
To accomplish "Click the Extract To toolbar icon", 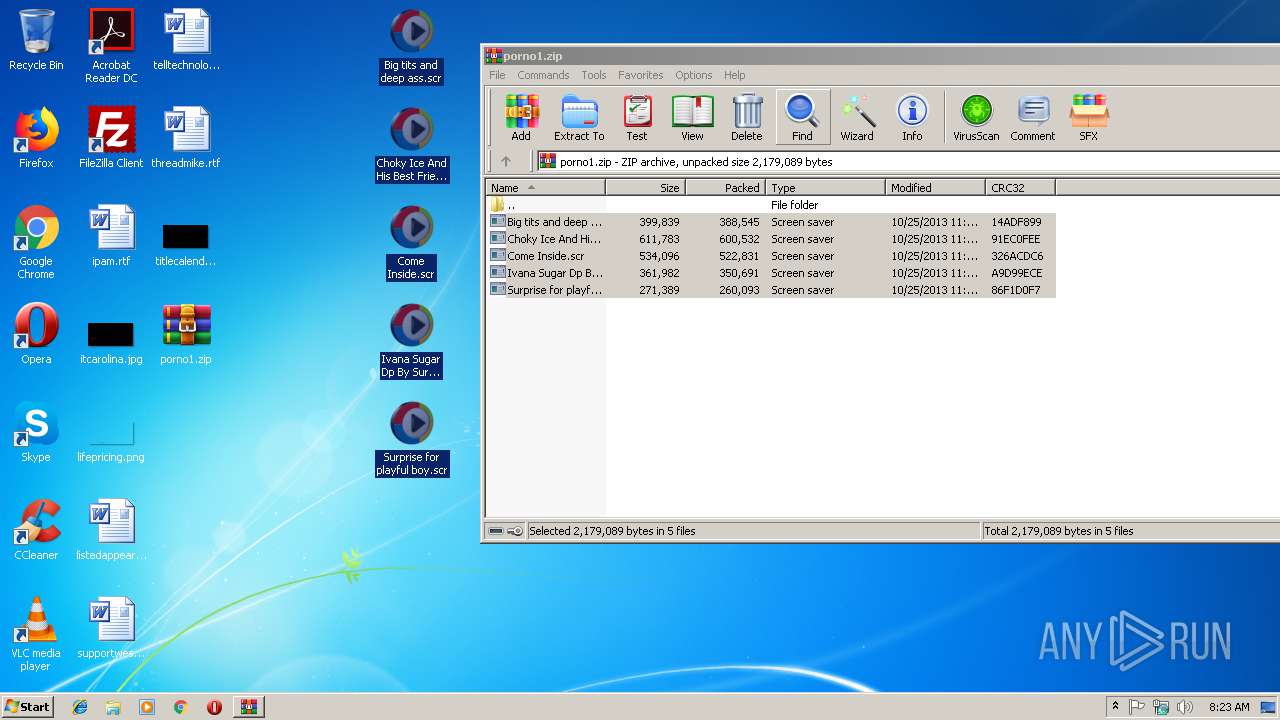I will tap(579, 118).
